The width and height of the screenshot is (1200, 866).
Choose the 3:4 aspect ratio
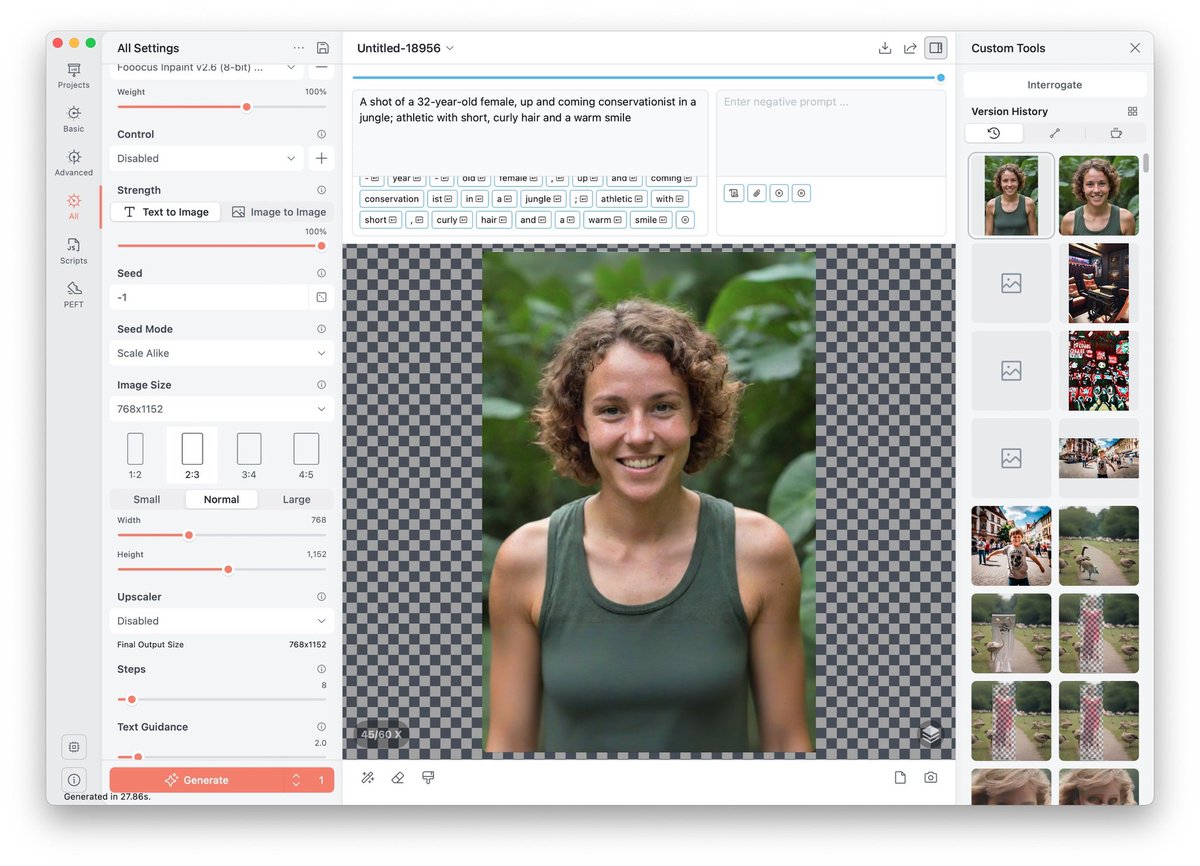click(249, 455)
